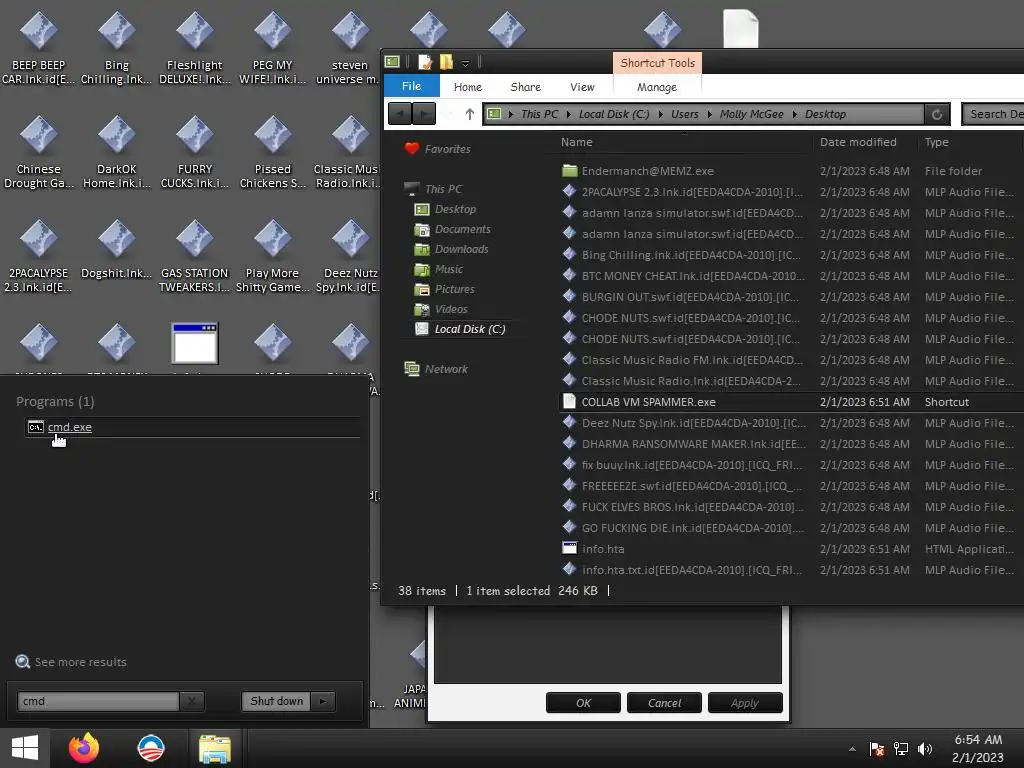Select the 2PACALYPSE 2.3 desktop icon
This screenshot has height=768, width=1024.
tap(38, 257)
